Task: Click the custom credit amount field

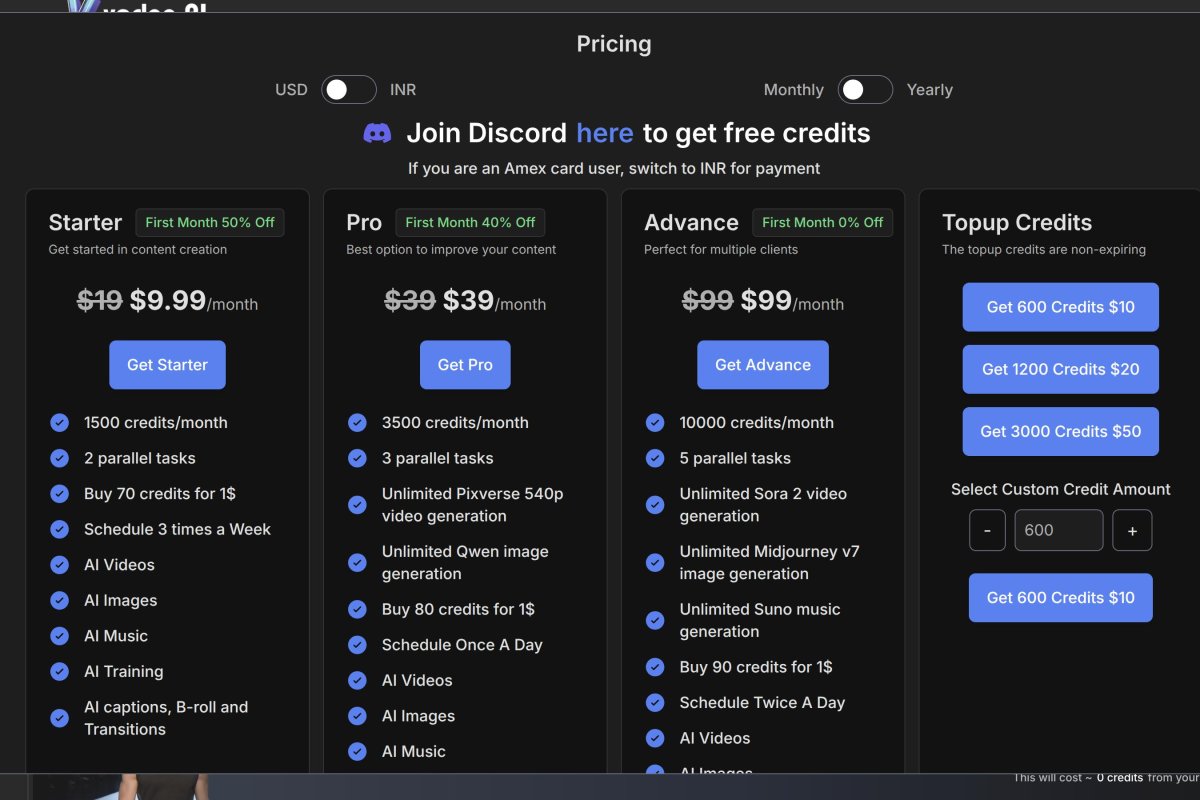Action: point(1059,531)
